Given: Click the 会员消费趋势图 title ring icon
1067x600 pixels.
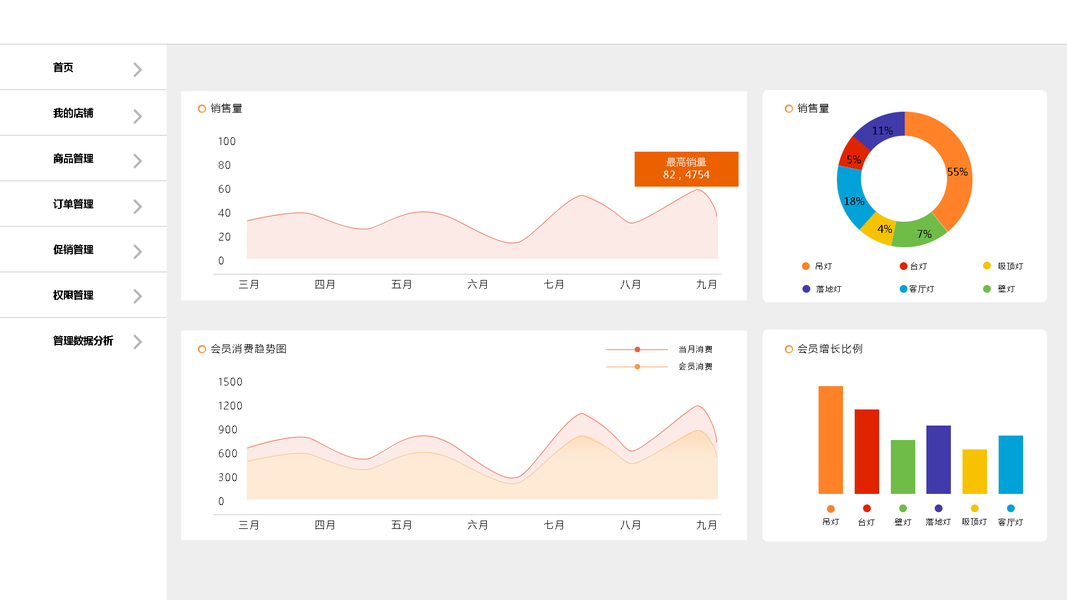Looking at the screenshot, I should [201, 349].
